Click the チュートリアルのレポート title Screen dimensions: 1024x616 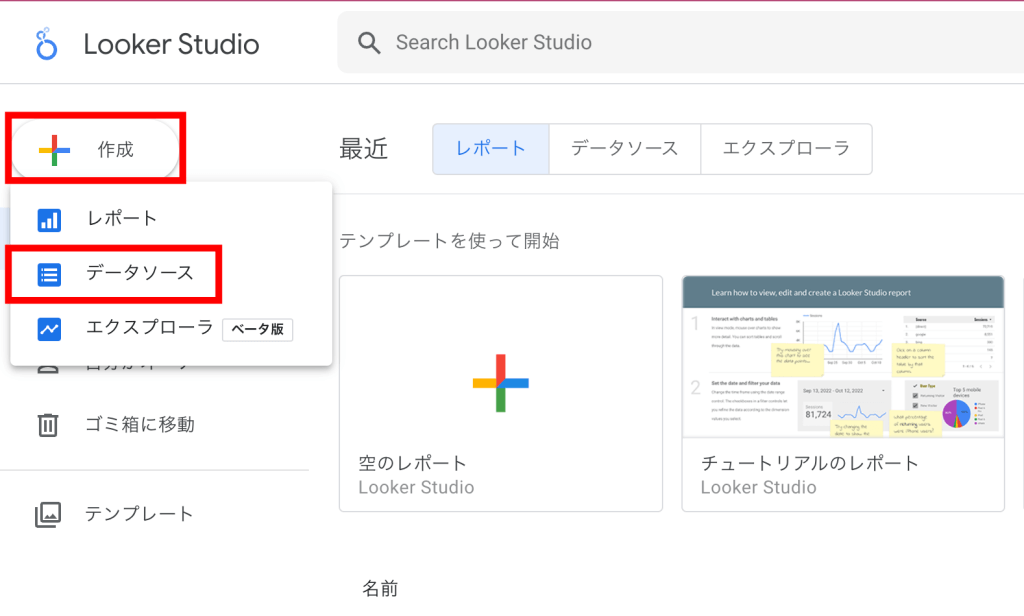pyautogui.click(x=810, y=463)
